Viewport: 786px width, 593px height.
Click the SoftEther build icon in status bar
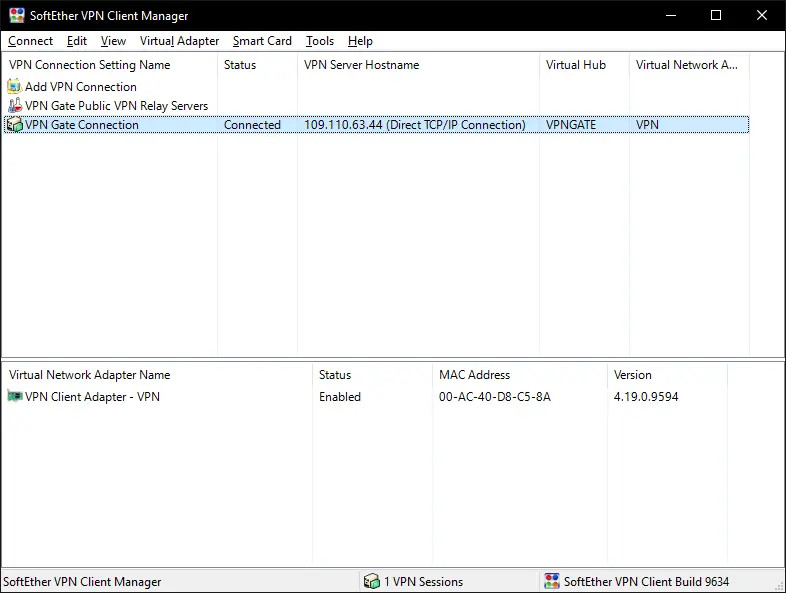click(x=551, y=581)
